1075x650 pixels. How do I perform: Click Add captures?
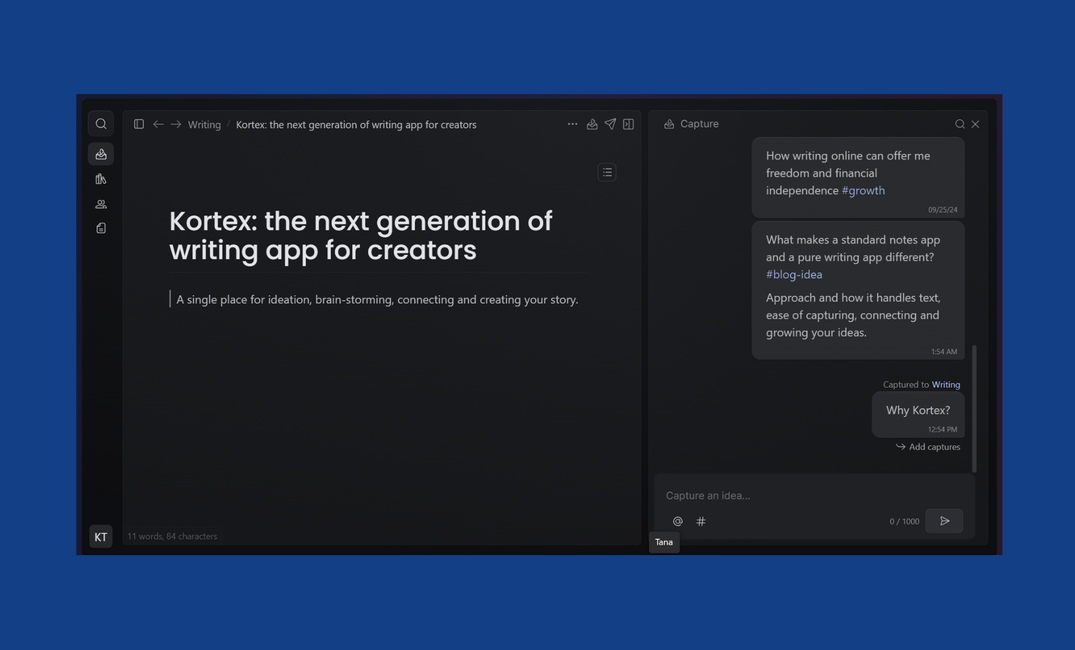[x=928, y=447]
